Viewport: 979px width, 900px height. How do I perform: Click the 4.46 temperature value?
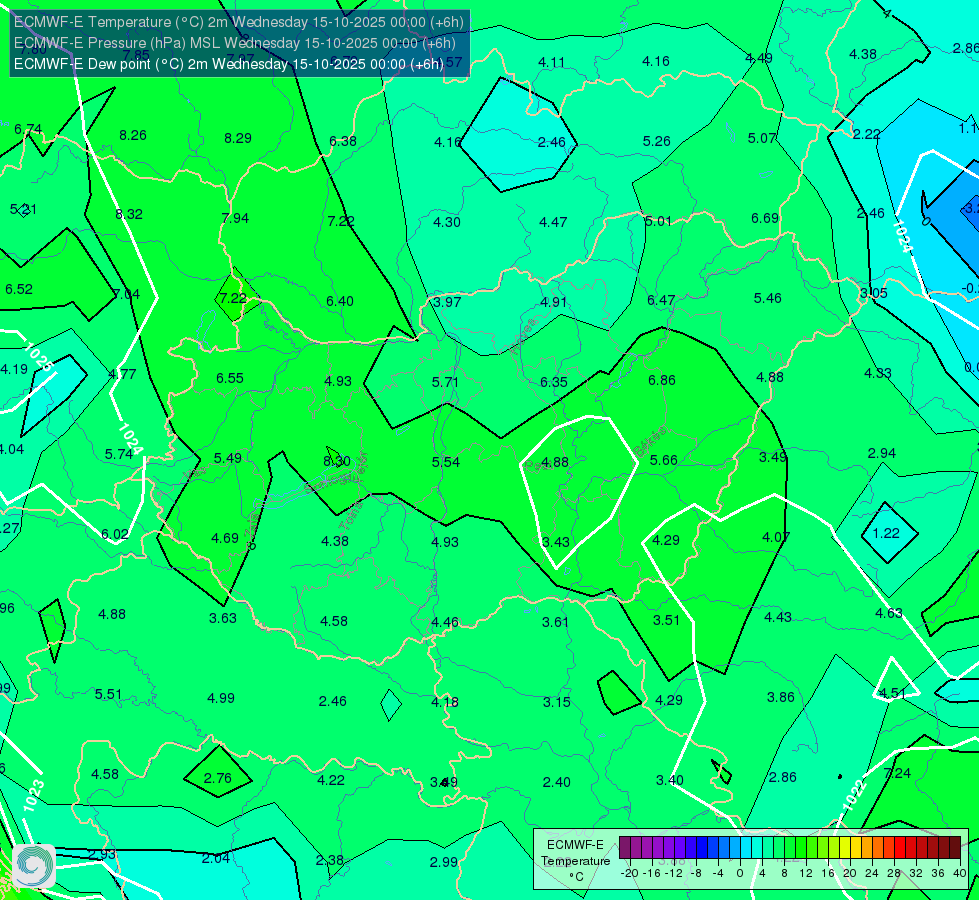(x=445, y=622)
